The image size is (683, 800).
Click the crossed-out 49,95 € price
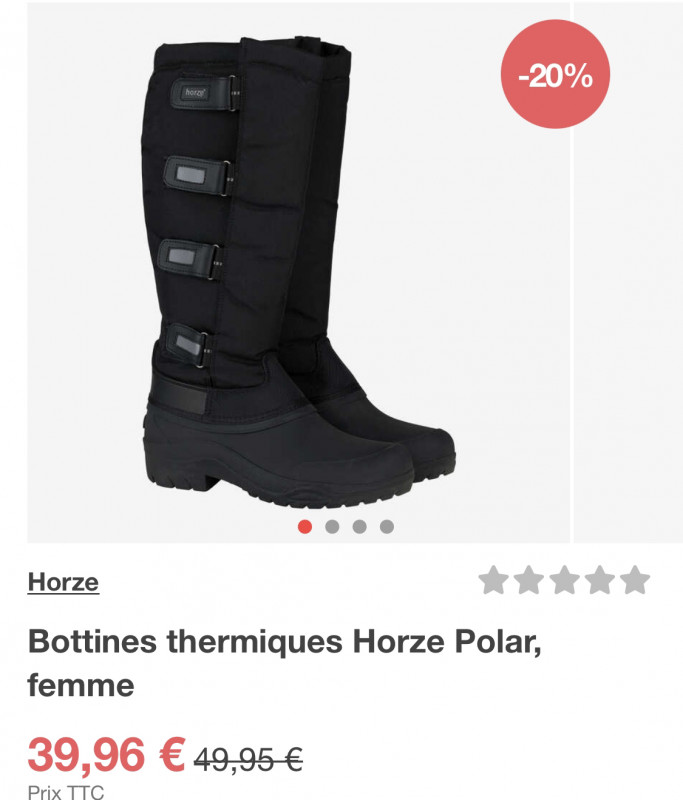(248, 759)
